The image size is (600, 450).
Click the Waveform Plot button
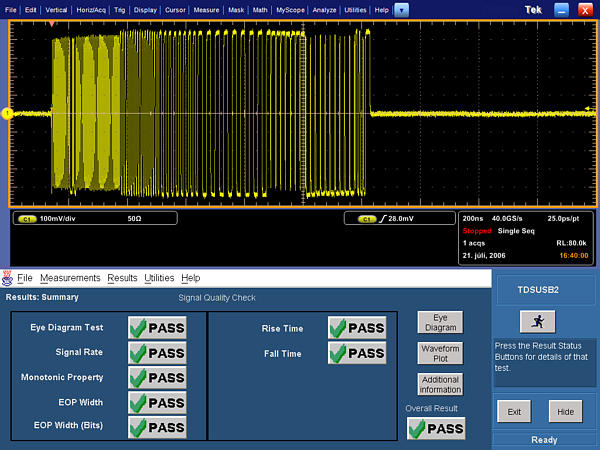[440, 353]
